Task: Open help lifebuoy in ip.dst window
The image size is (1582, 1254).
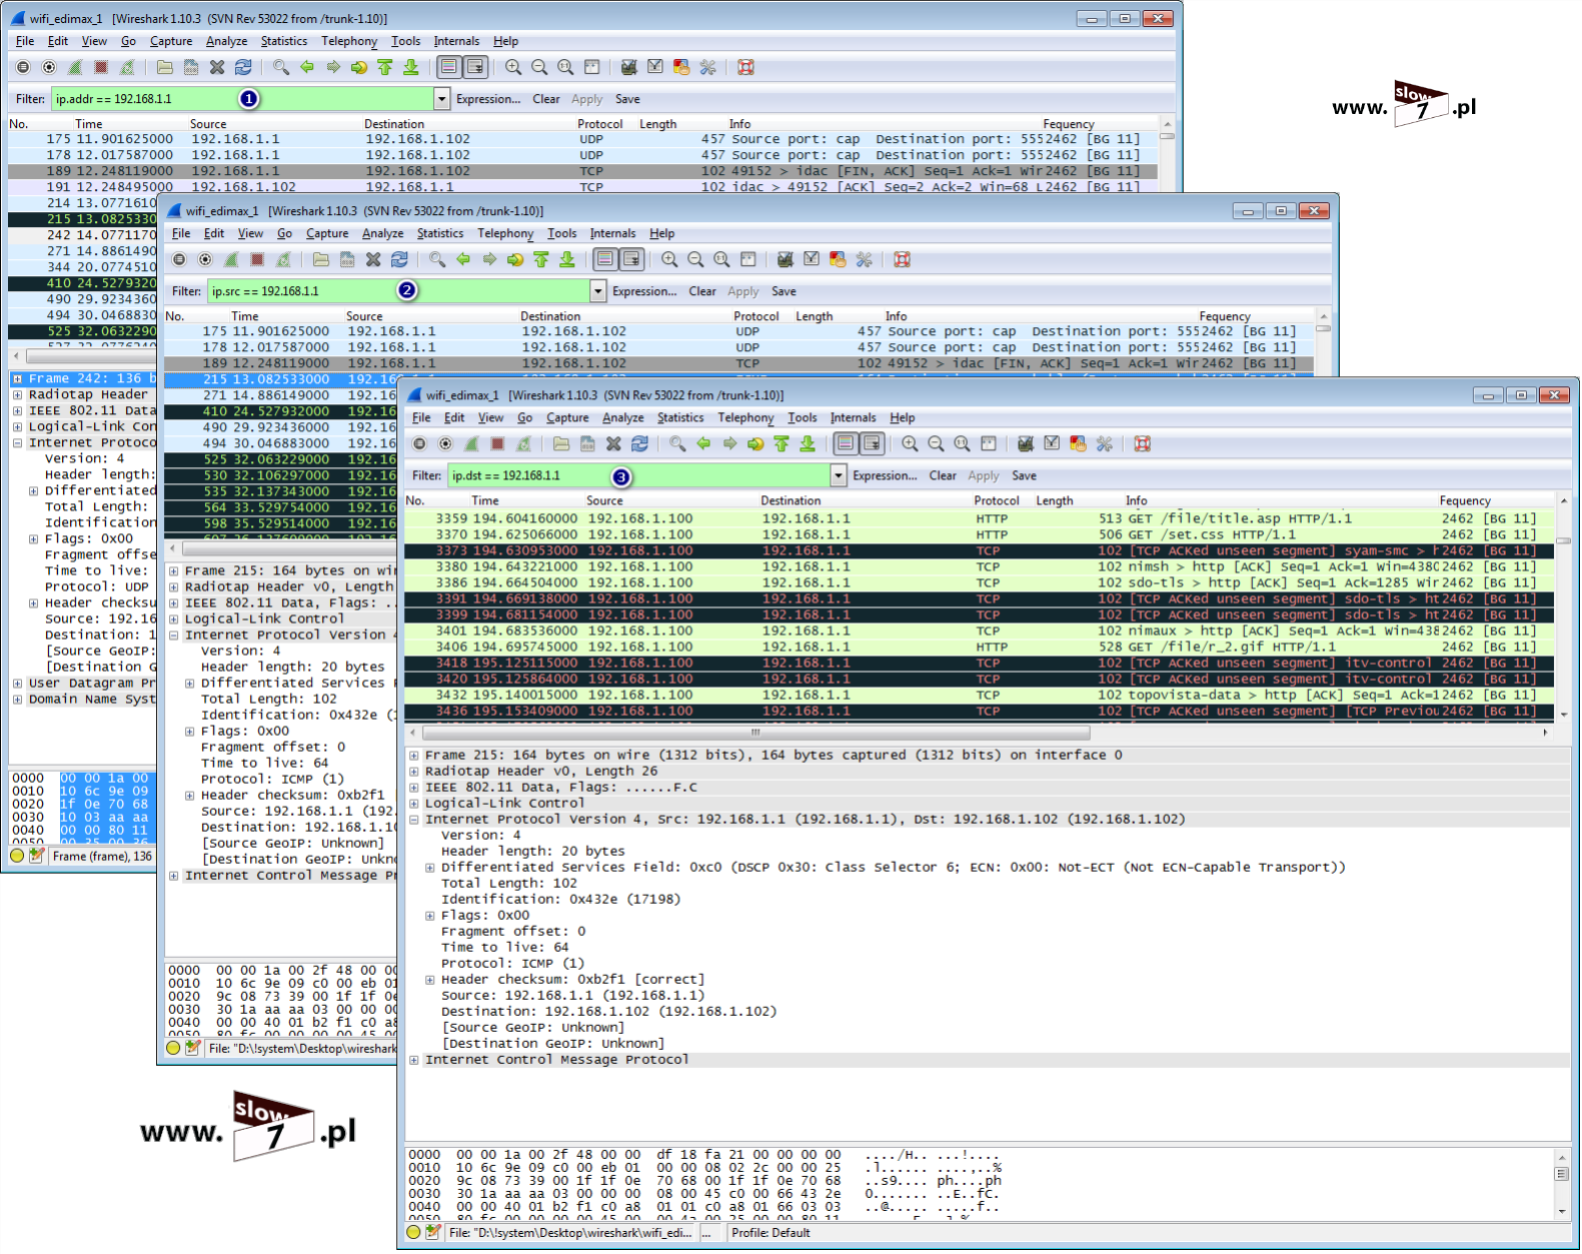Action: (x=1142, y=444)
